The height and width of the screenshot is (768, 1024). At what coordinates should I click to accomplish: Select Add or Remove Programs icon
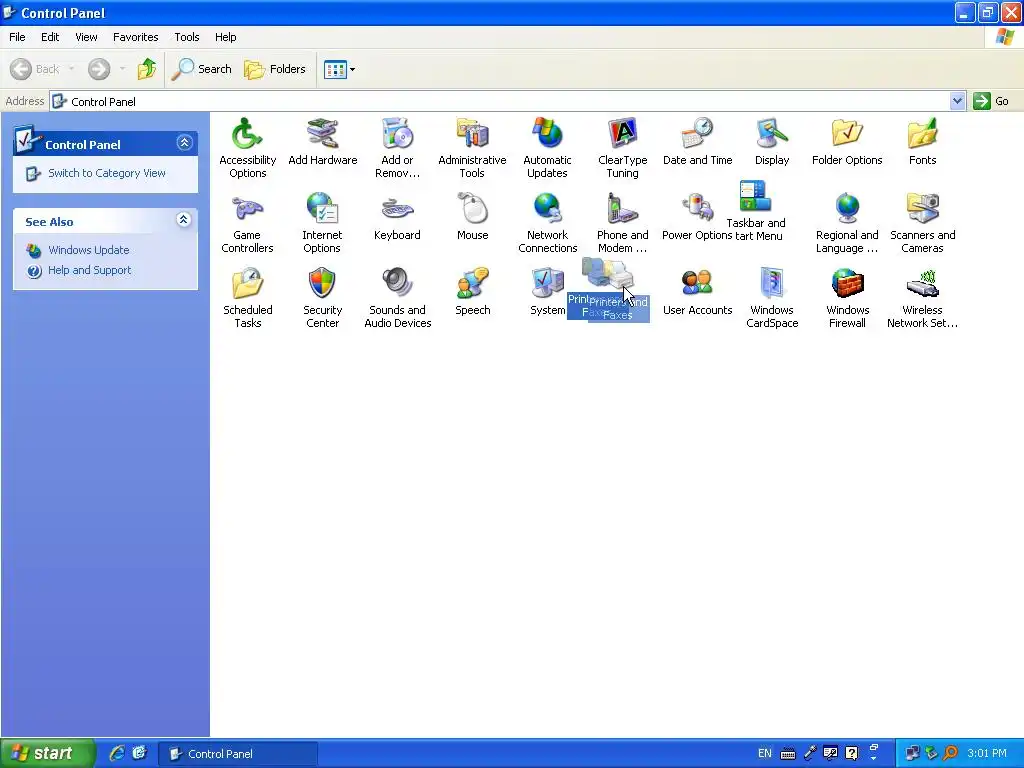(x=397, y=135)
